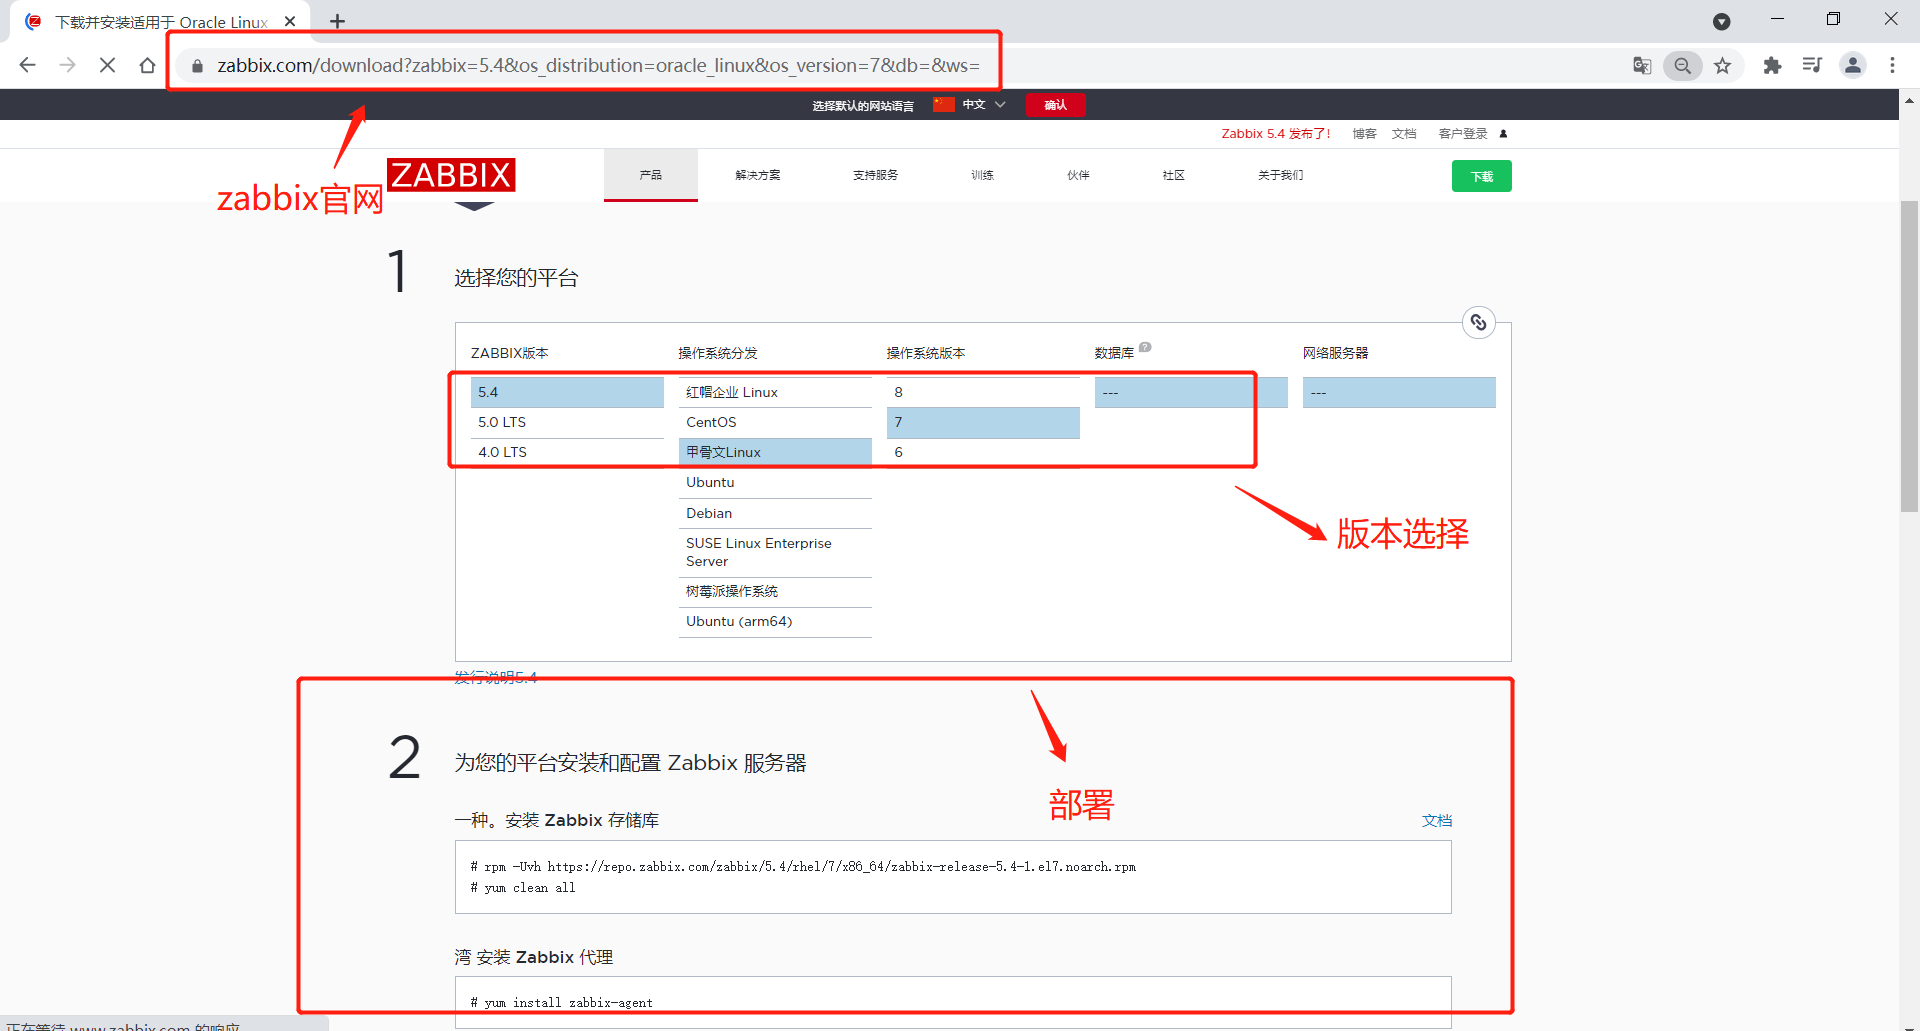The width and height of the screenshot is (1920, 1031).
Task: Copy the platform selection permalink icon
Action: point(1478,322)
